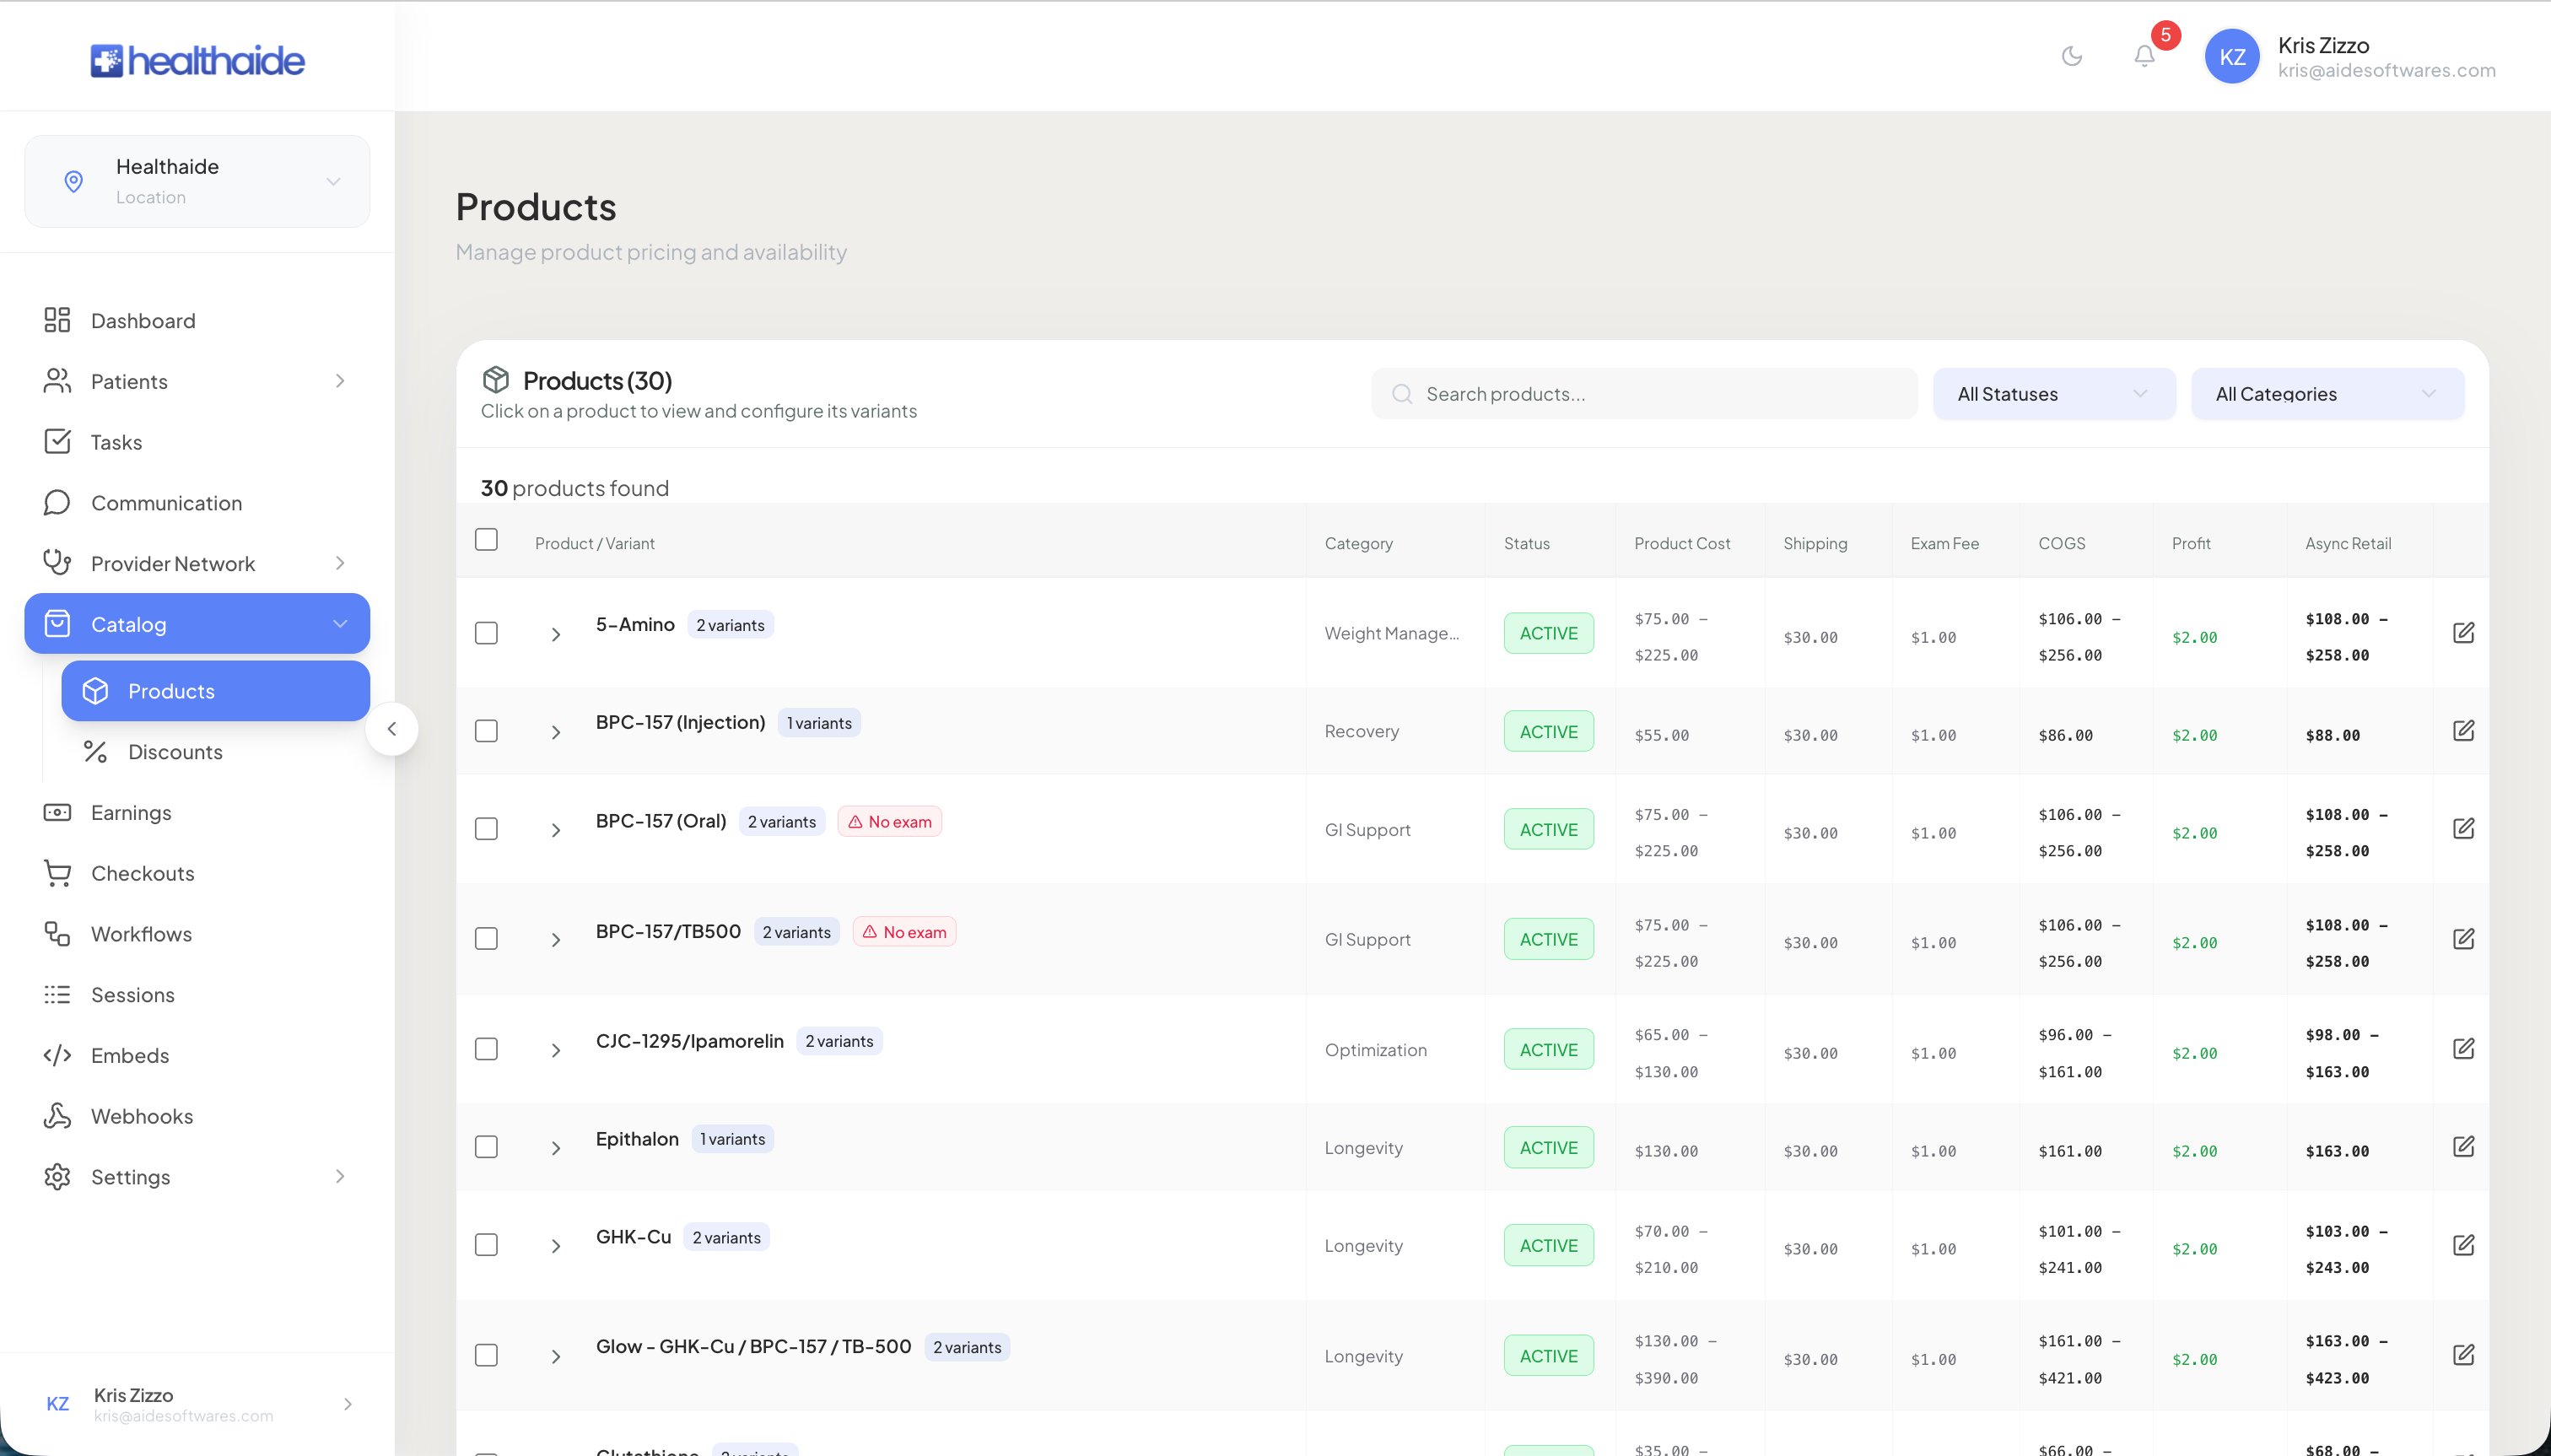Expand the BPC-157 (Injection) variants
The image size is (2551, 1456).
coord(556,733)
